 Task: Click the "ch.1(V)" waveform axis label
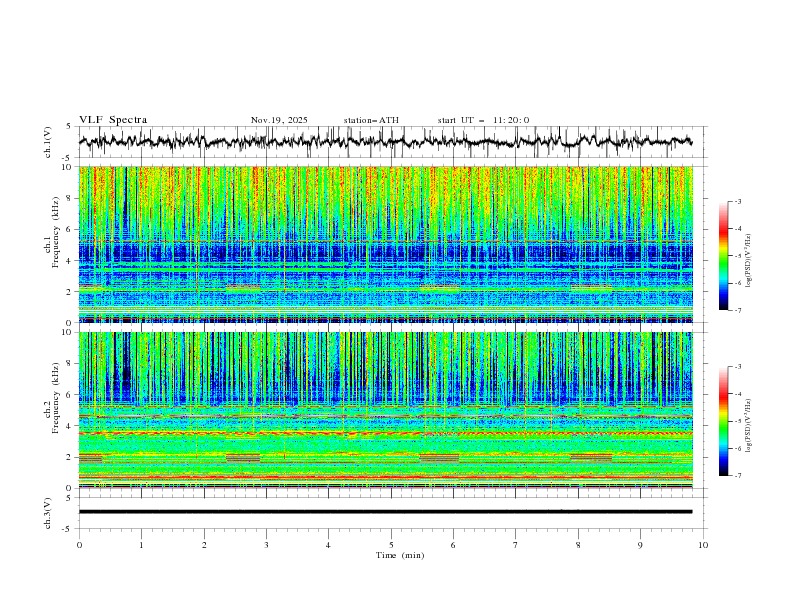click(x=47, y=142)
